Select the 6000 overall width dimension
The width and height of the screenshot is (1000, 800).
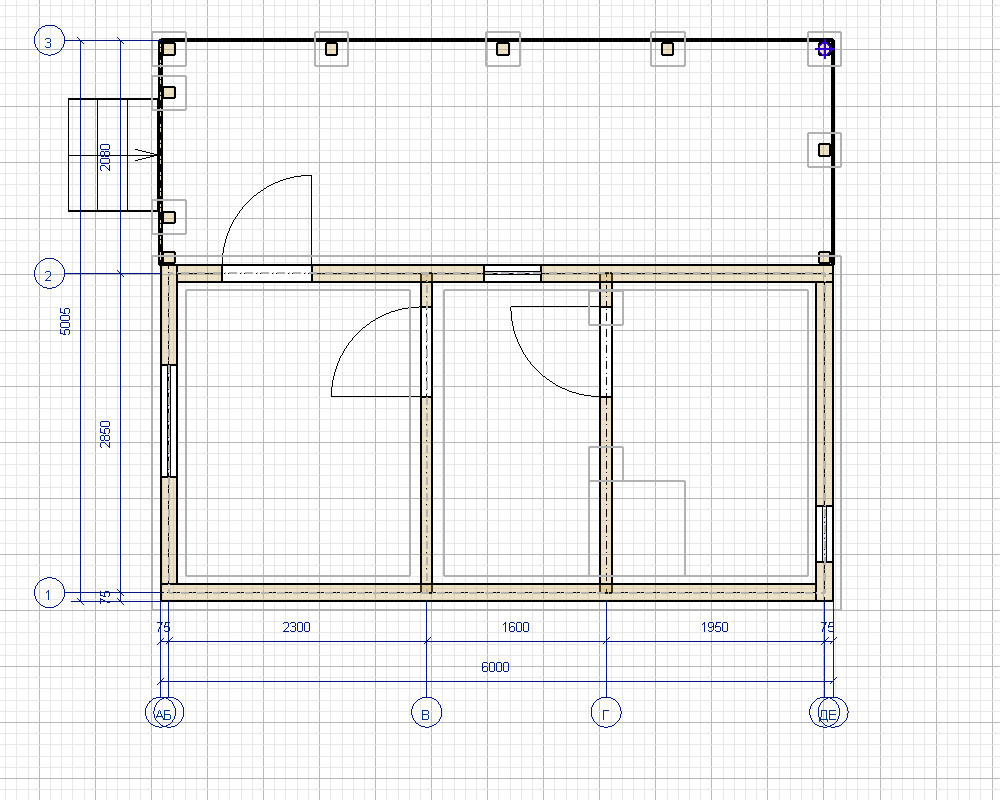(x=494, y=667)
